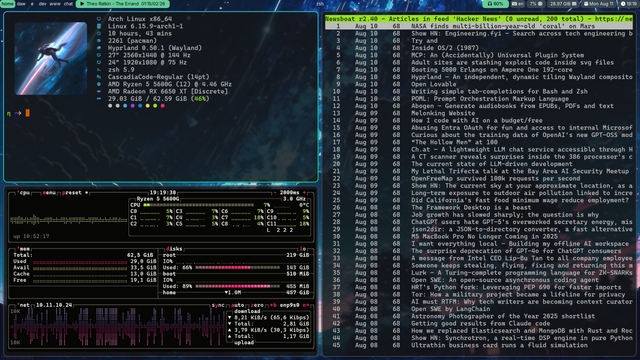640x360 pixels.
Task: Reset net totals with zero option
Action: tap(257, 305)
